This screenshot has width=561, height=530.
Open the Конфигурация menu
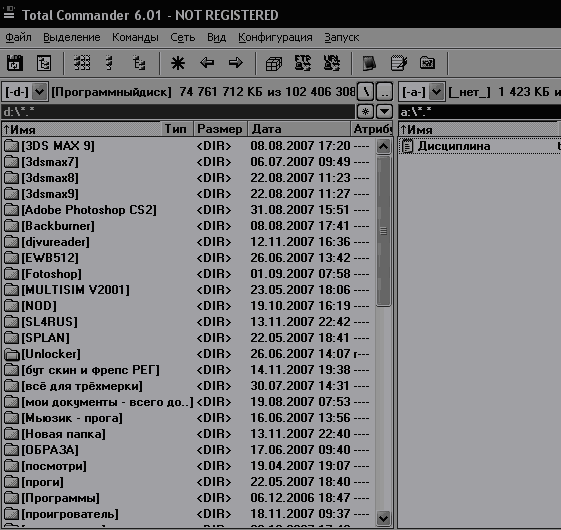[x=275, y=37]
